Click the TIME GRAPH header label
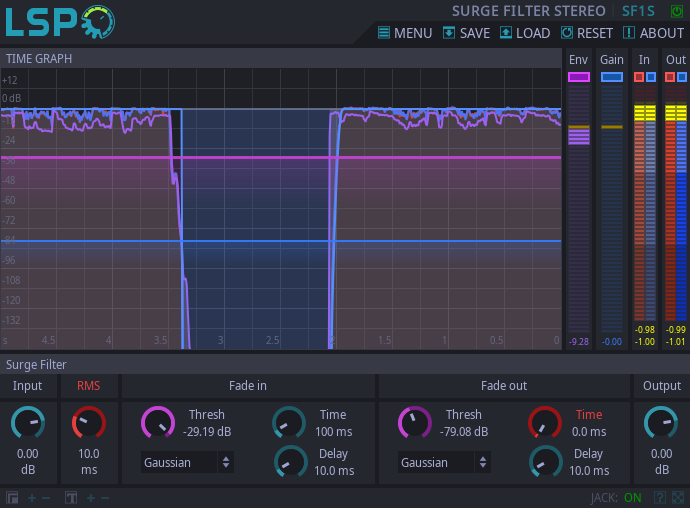 click(39, 59)
